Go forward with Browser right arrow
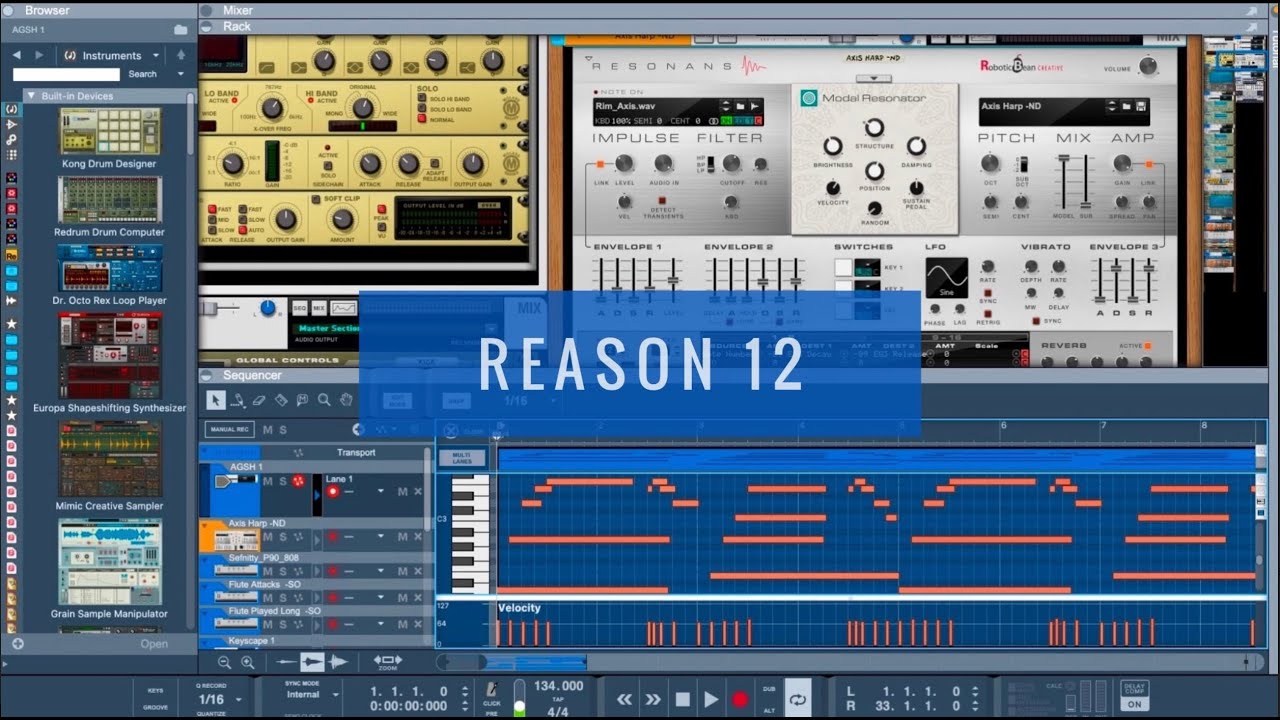The width and height of the screenshot is (1280, 720). [x=39, y=55]
